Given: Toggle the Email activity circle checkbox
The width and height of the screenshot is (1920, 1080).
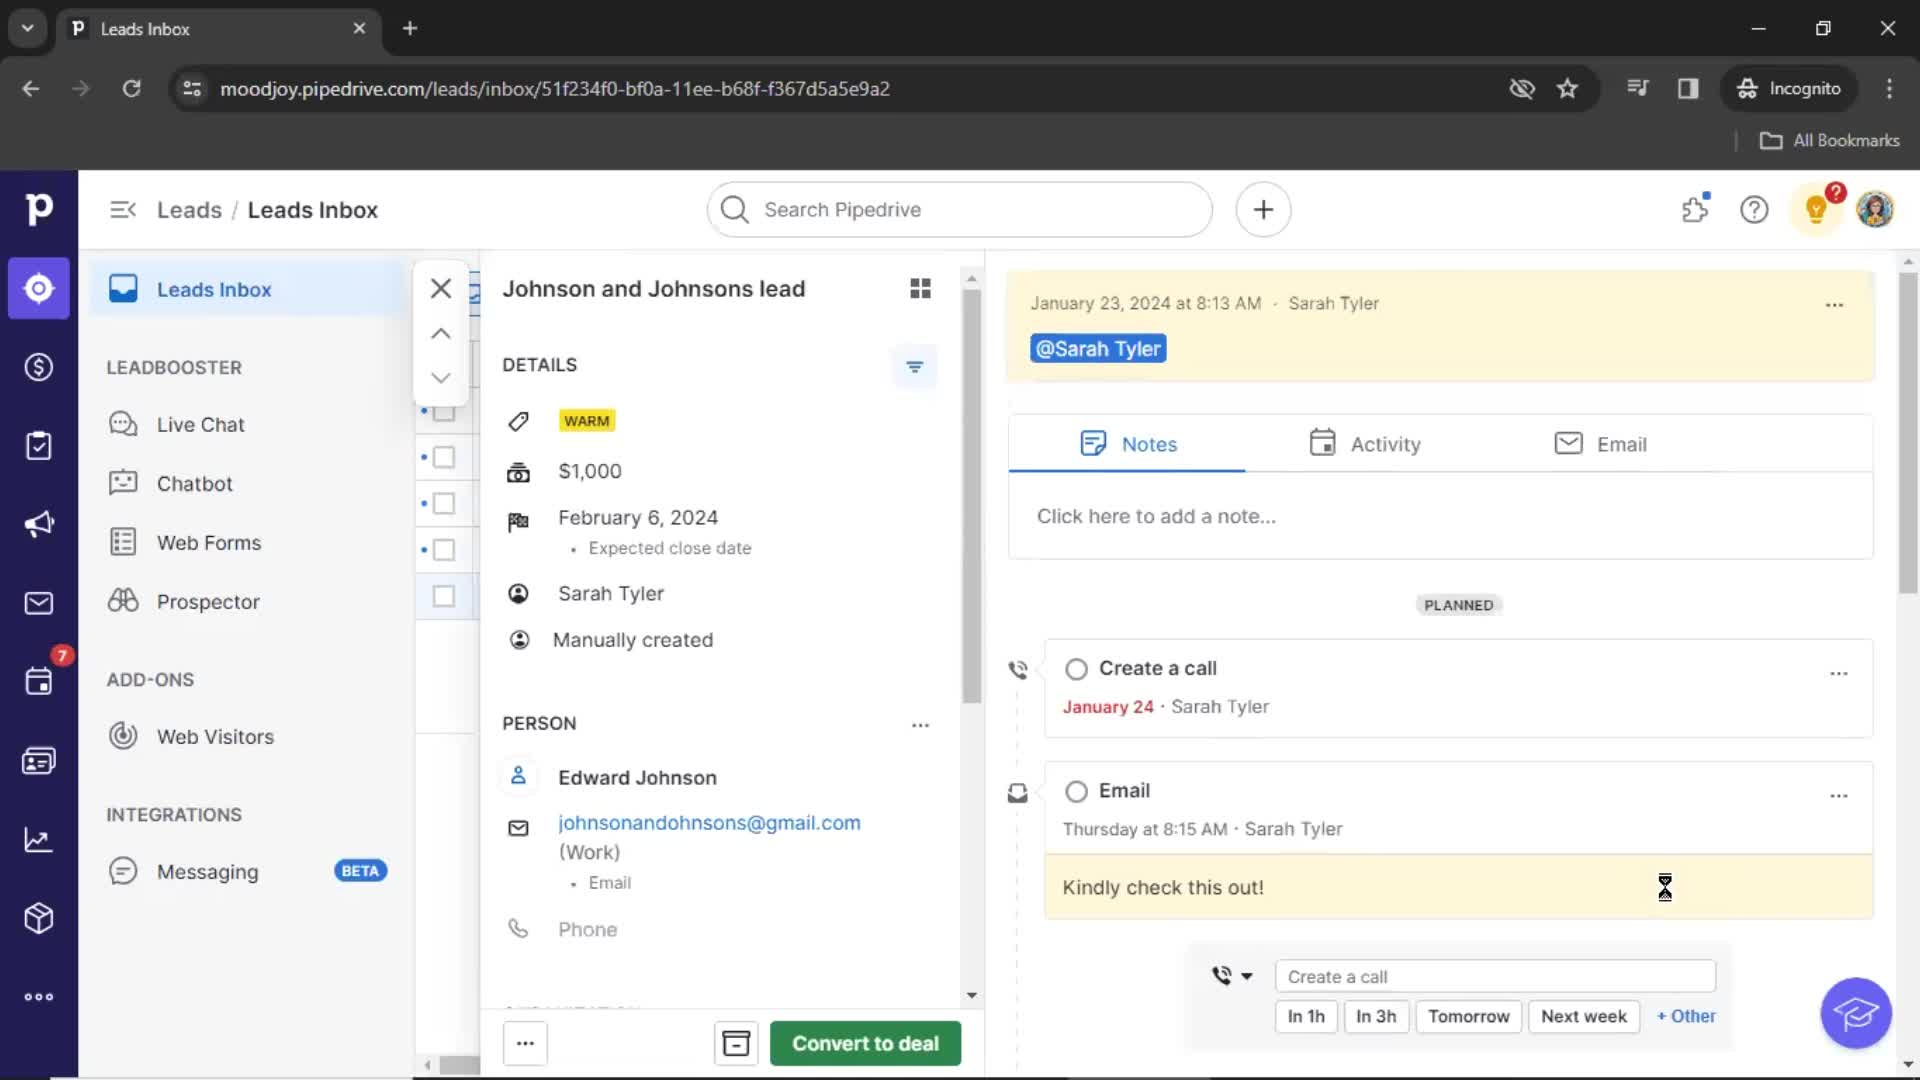Looking at the screenshot, I should (x=1077, y=790).
